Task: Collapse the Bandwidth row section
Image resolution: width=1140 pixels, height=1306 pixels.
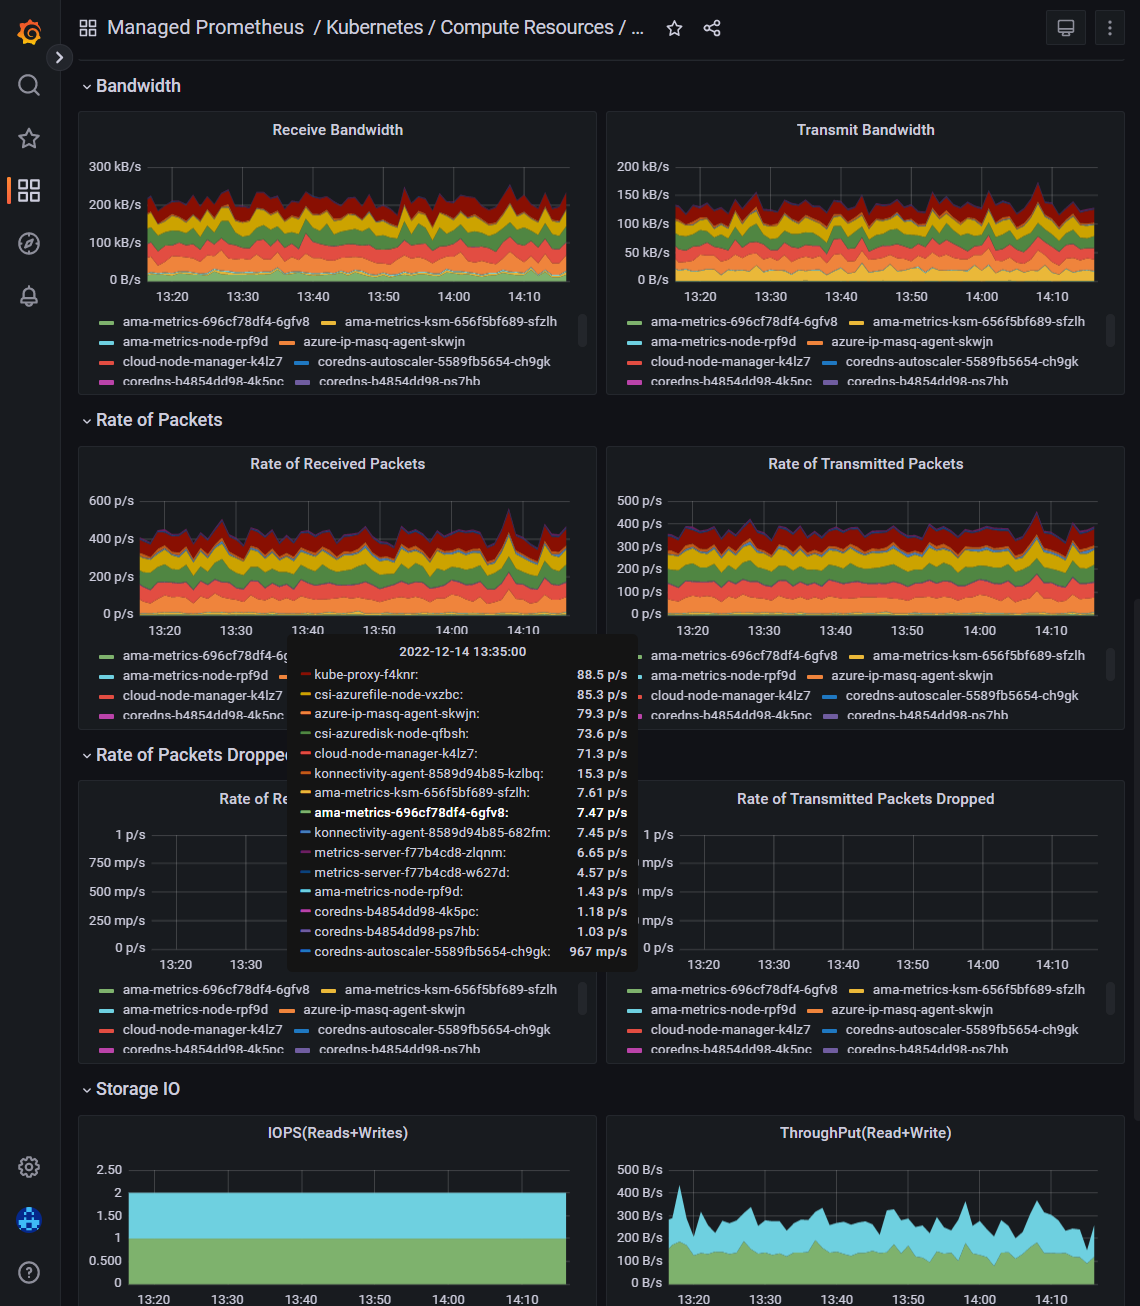Action: 138,86
